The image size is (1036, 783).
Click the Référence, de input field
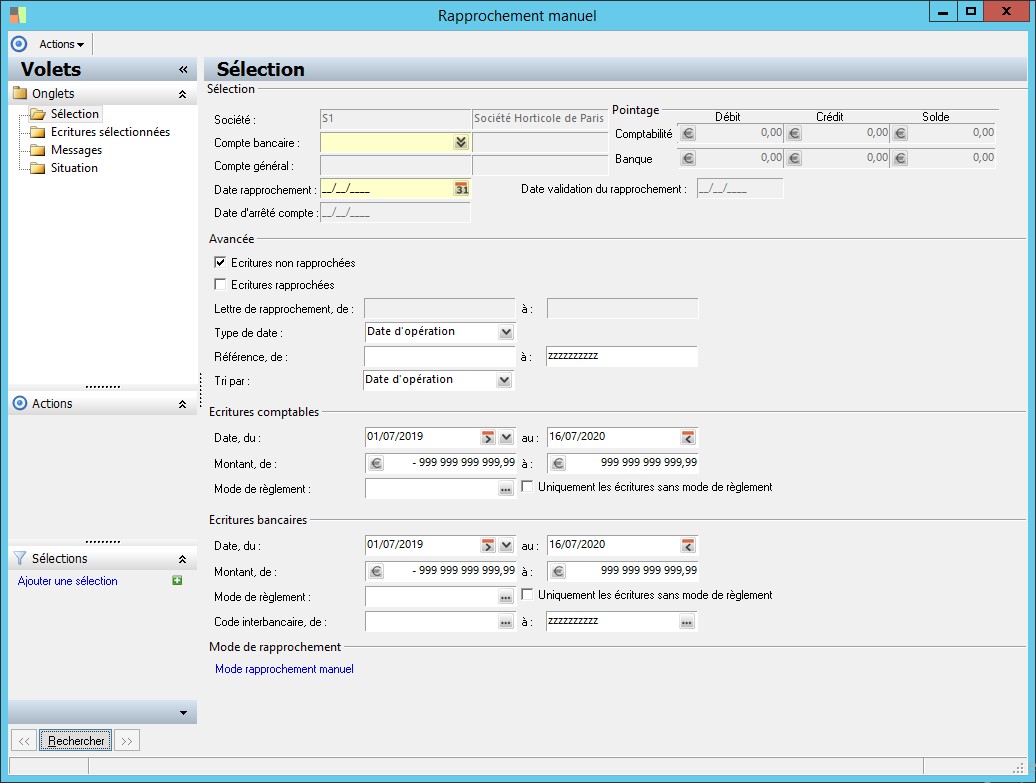pyautogui.click(x=440, y=357)
